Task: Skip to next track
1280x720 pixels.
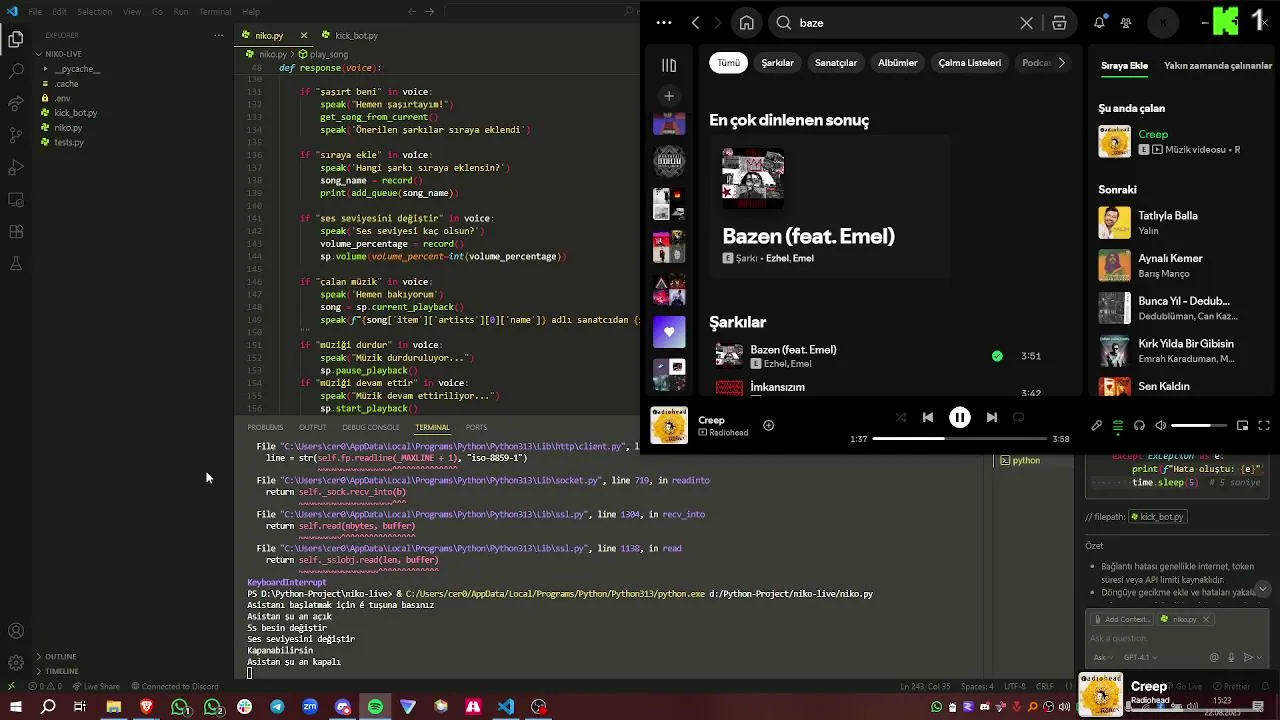Action: (991, 417)
